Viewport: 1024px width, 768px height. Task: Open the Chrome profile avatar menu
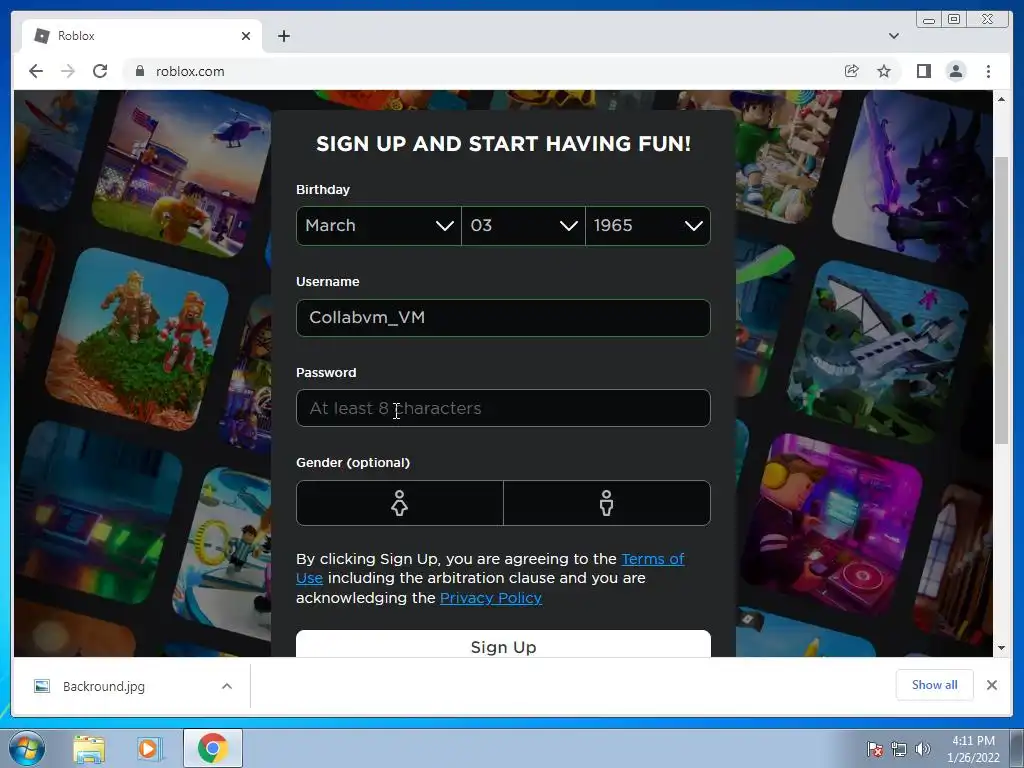[x=955, y=71]
